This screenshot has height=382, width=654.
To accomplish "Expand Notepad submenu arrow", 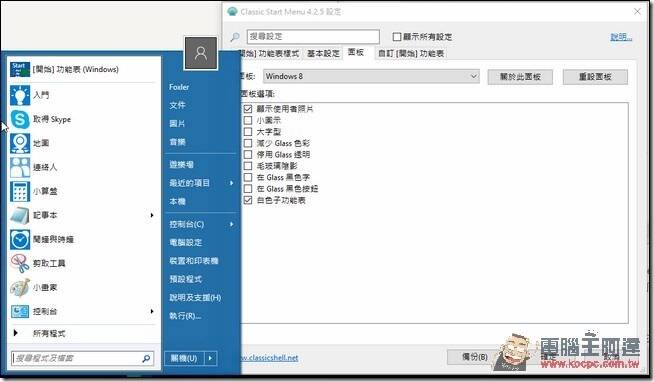I will [x=152, y=215].
